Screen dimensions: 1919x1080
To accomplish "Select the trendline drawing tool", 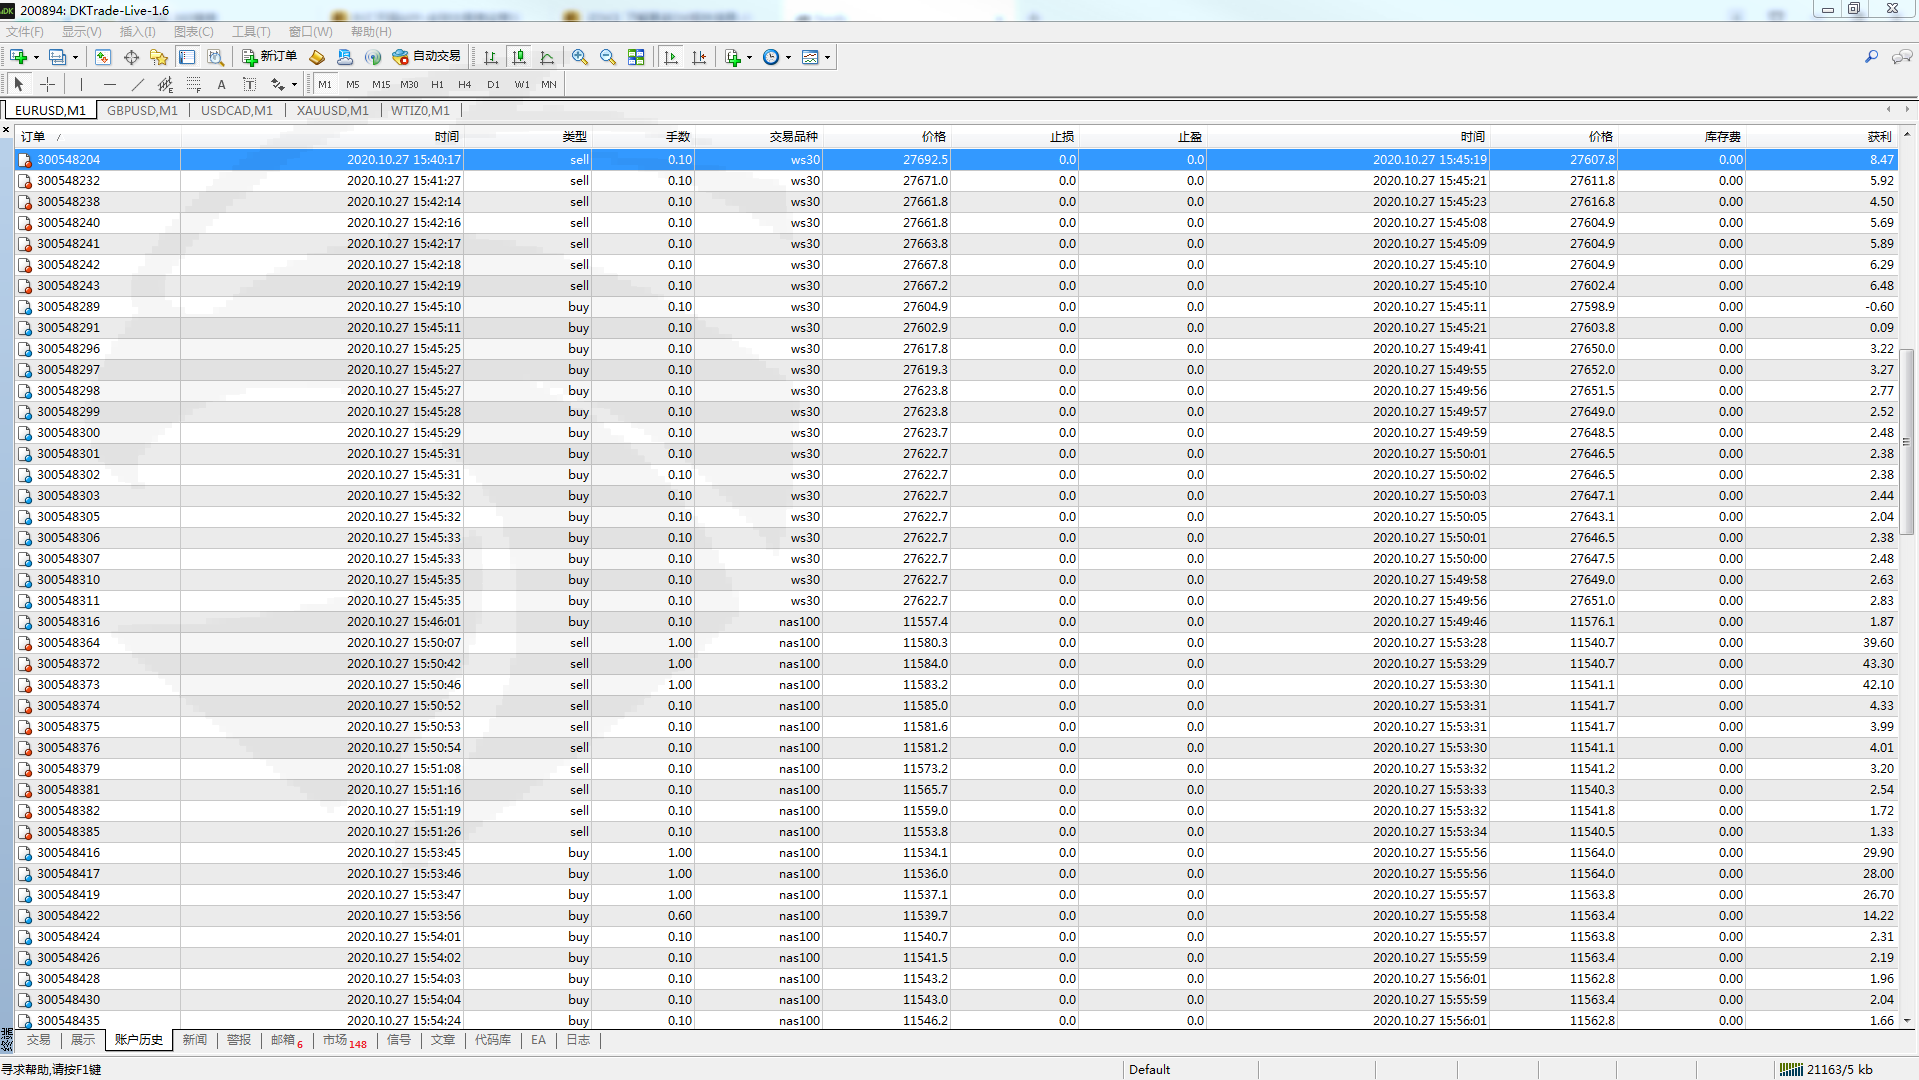I will pos(138,85).
